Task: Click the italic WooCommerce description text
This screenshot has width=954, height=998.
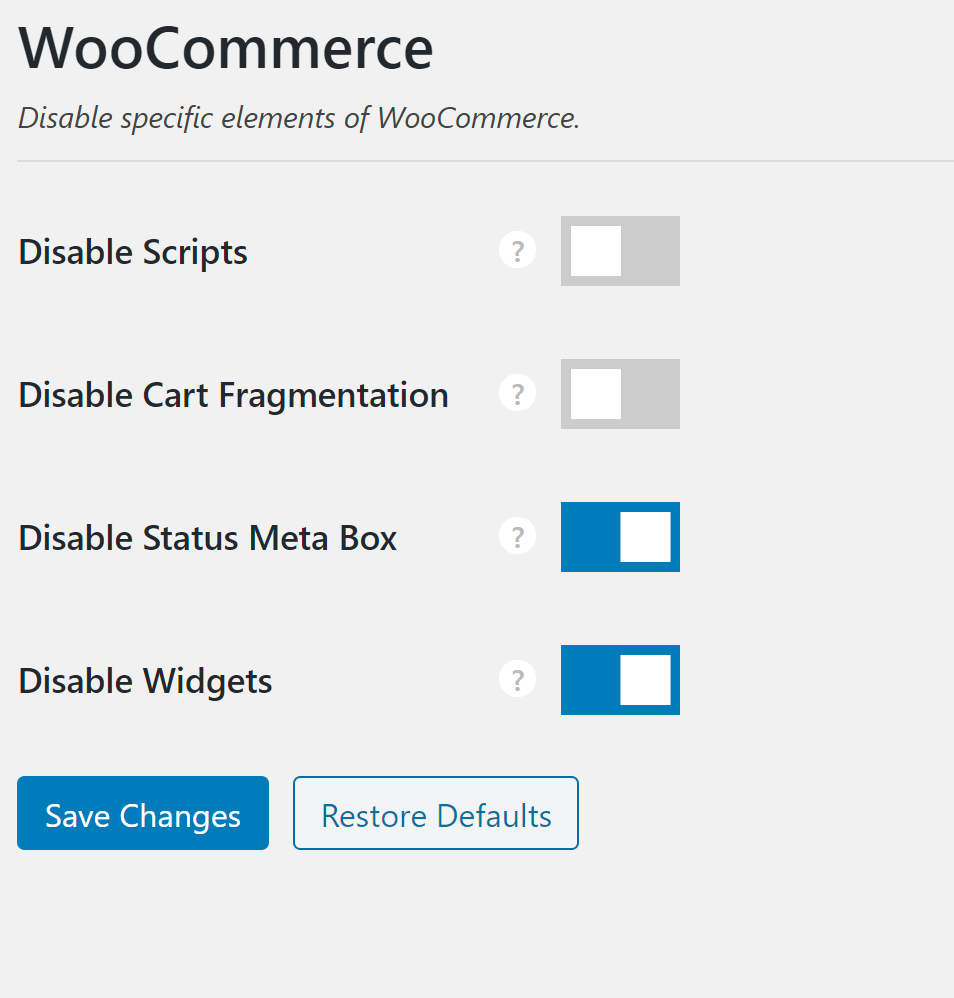Action: (x=299, y=118)
